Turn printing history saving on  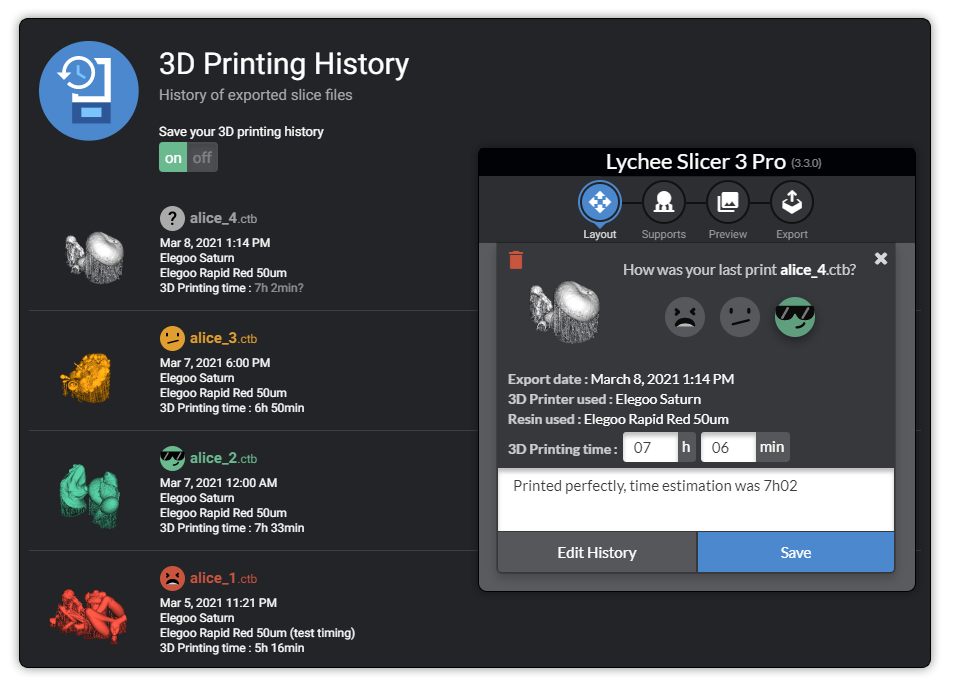[x=173, y=157]
